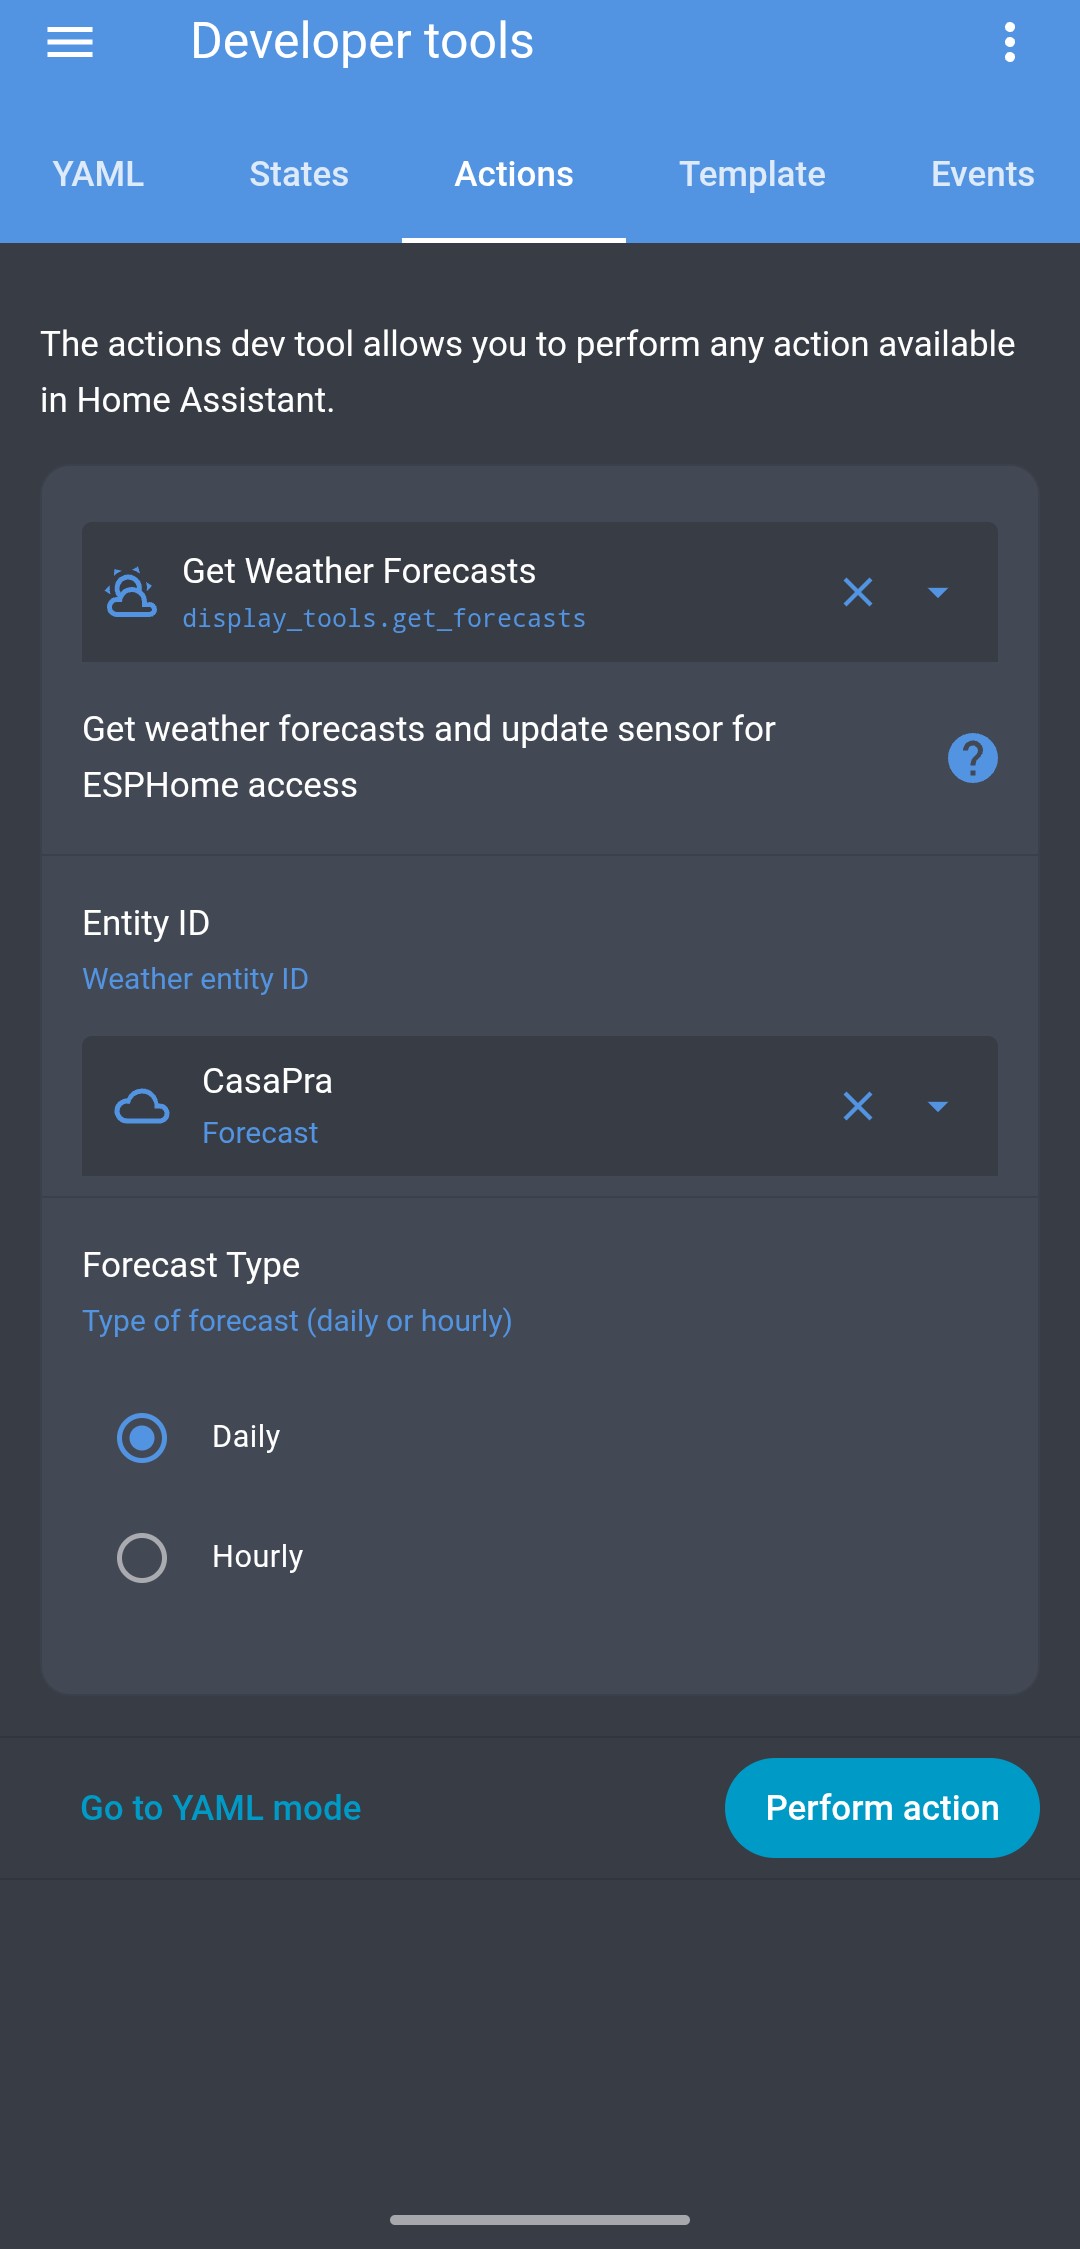Go to YAML mode

pos(221,1808)
